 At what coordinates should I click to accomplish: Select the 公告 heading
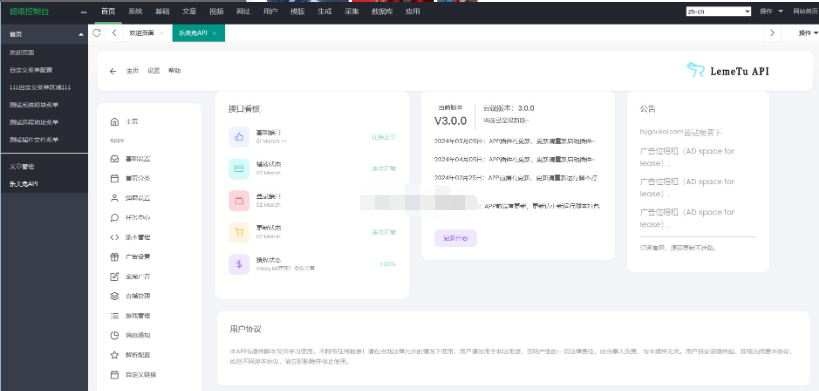(648, 109)
